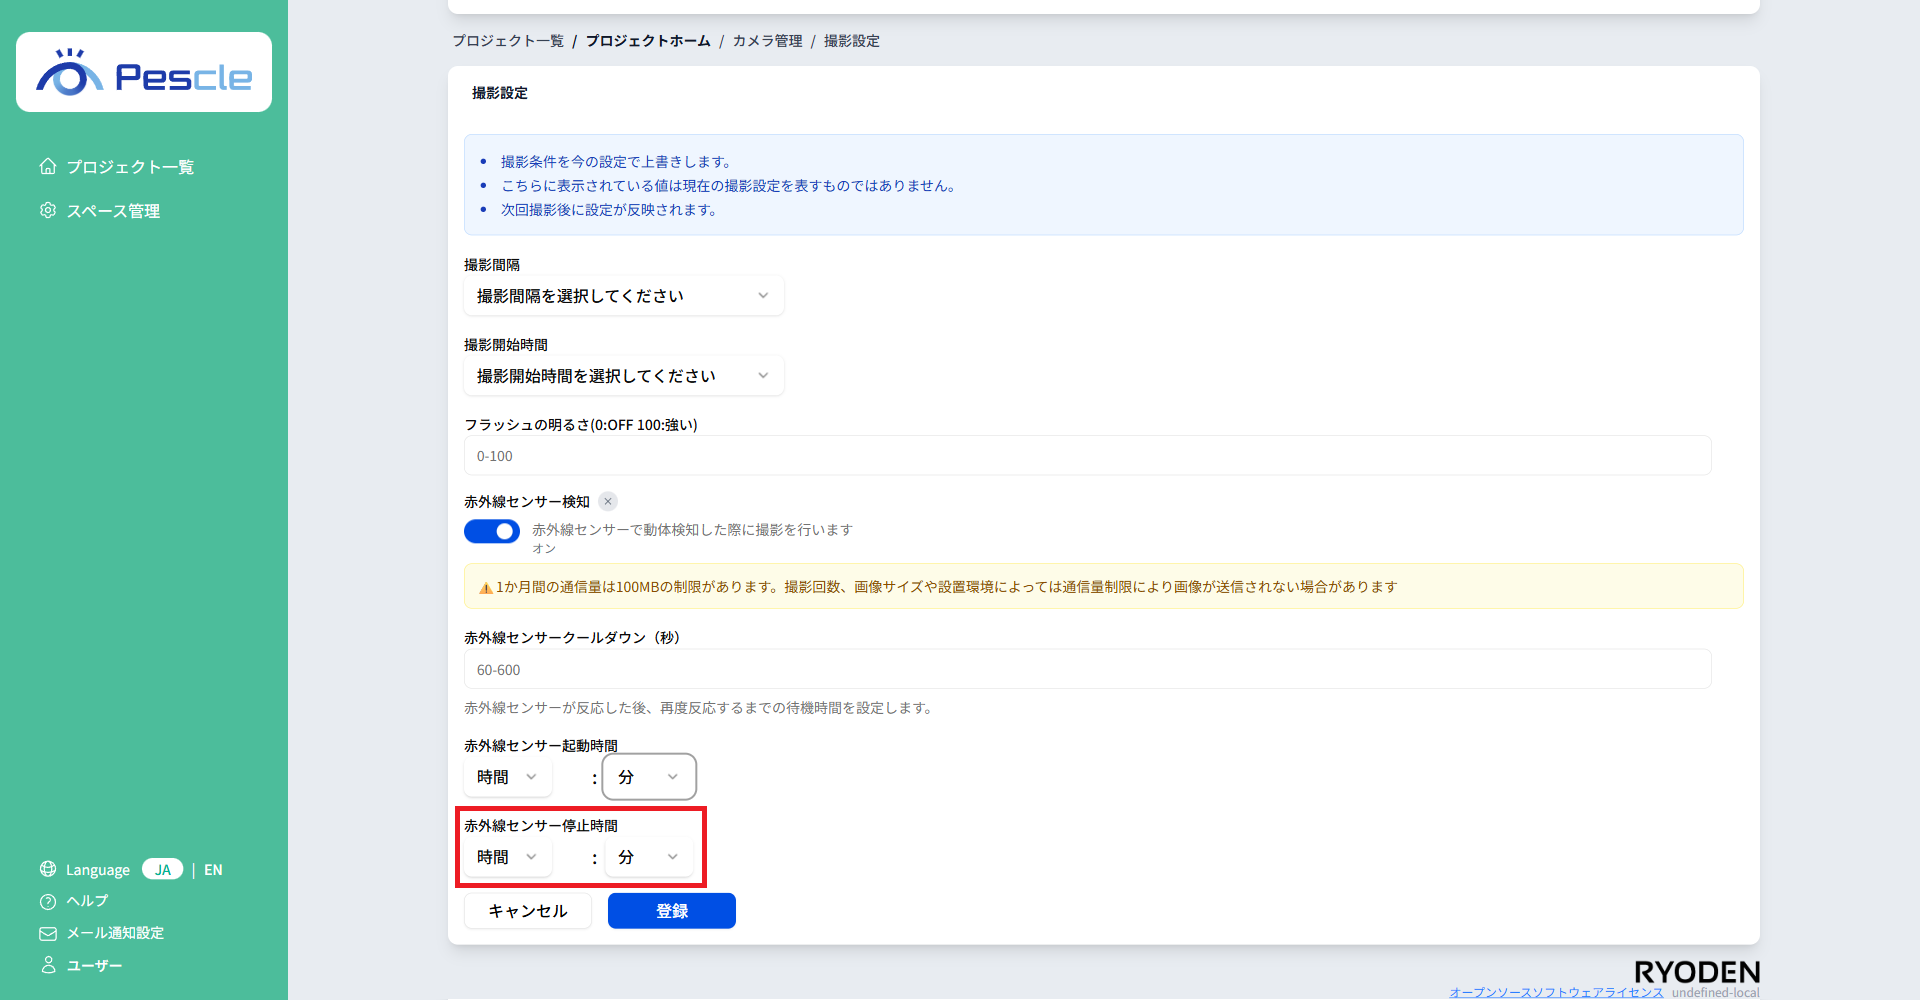Select the home icon beside プロジェクト一覧

47,166
